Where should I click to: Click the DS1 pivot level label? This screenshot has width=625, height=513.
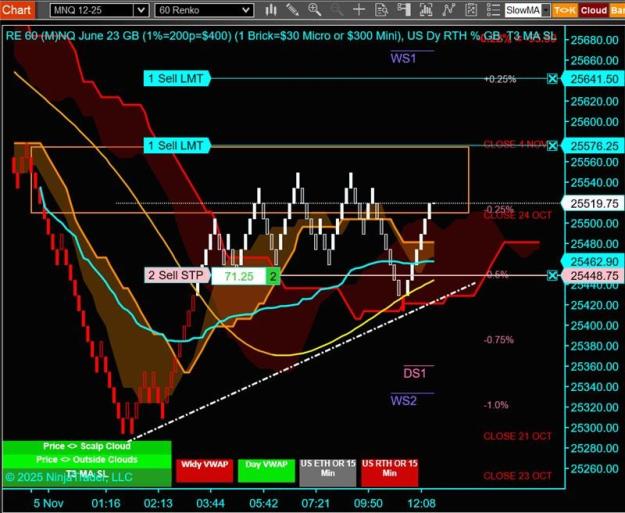(415, 373)
